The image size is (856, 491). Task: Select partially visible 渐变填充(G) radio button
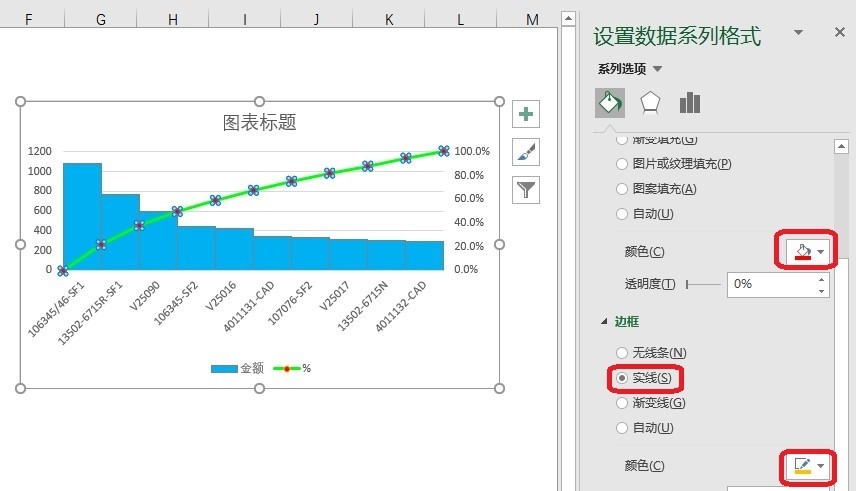[622, 139]
